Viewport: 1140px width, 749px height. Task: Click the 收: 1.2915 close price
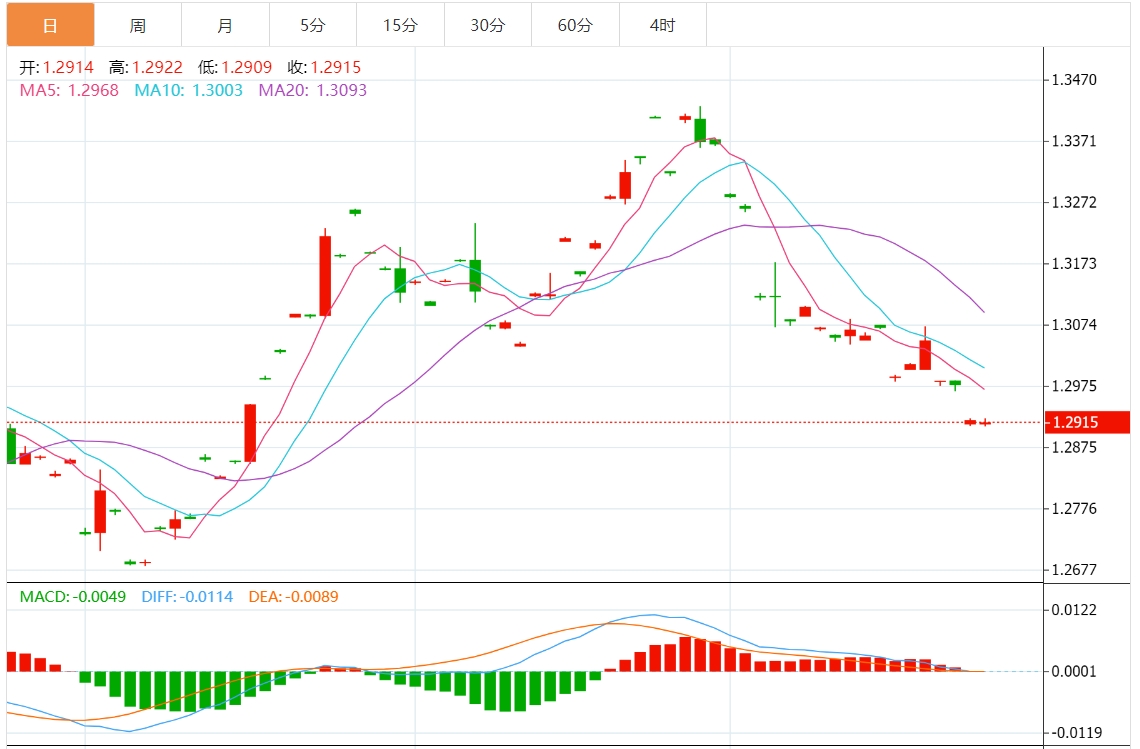324,68
